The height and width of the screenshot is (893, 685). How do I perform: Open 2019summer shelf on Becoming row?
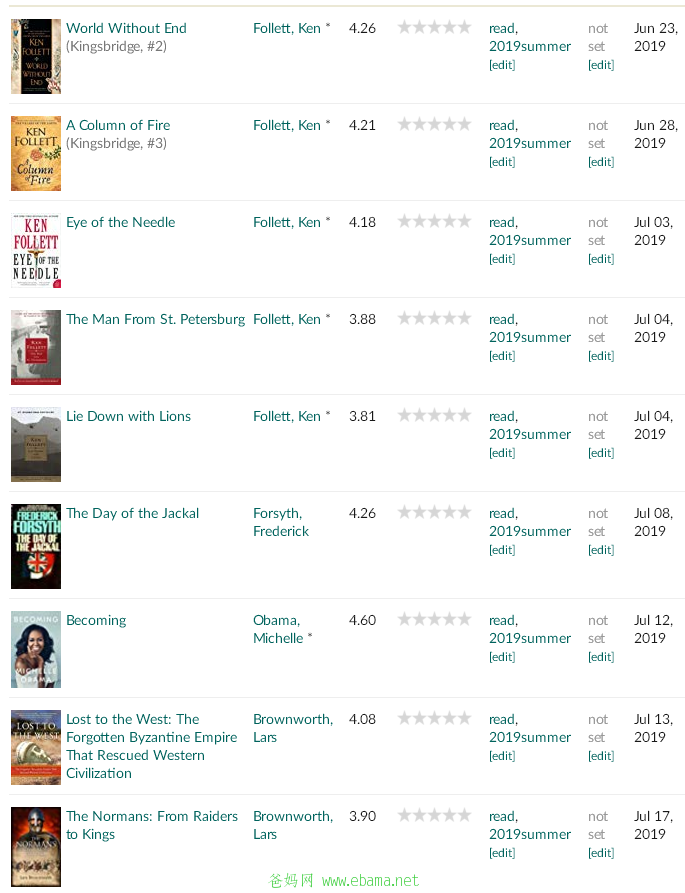(x=530, y=638)
